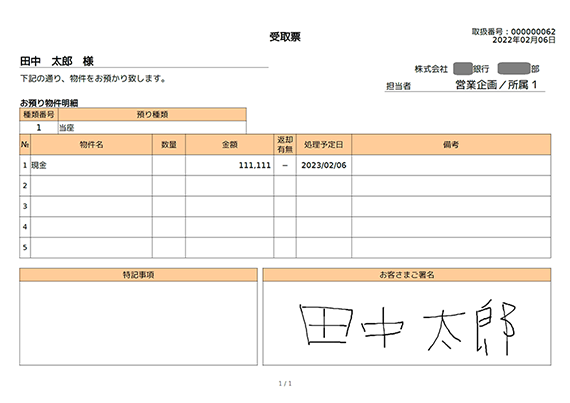Select the 現金 item in row 1

(39, 165)
